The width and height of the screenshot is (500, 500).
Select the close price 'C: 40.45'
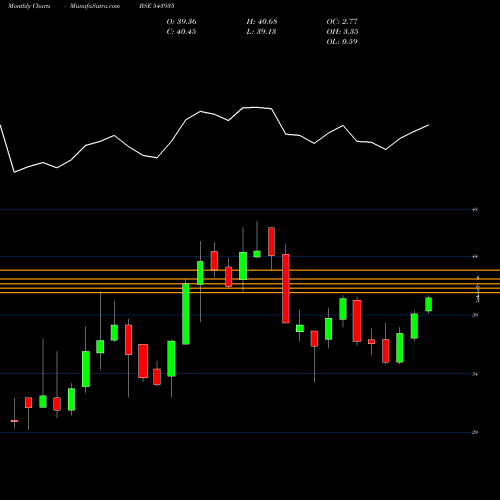click(x=181, y=32)
